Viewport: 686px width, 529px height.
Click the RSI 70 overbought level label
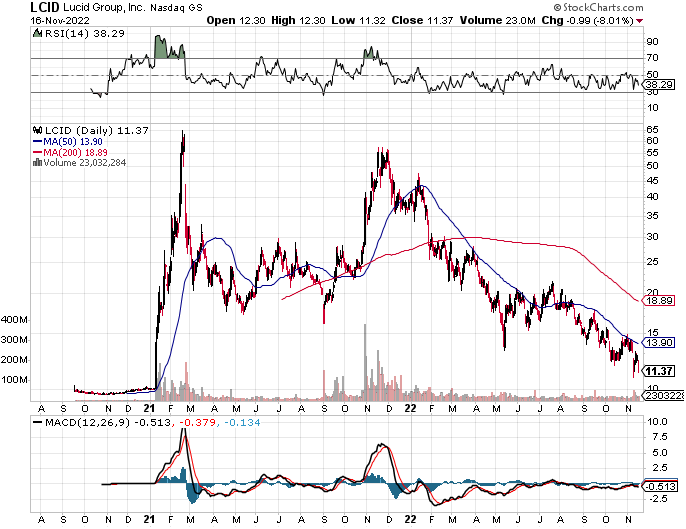[652, 58]
